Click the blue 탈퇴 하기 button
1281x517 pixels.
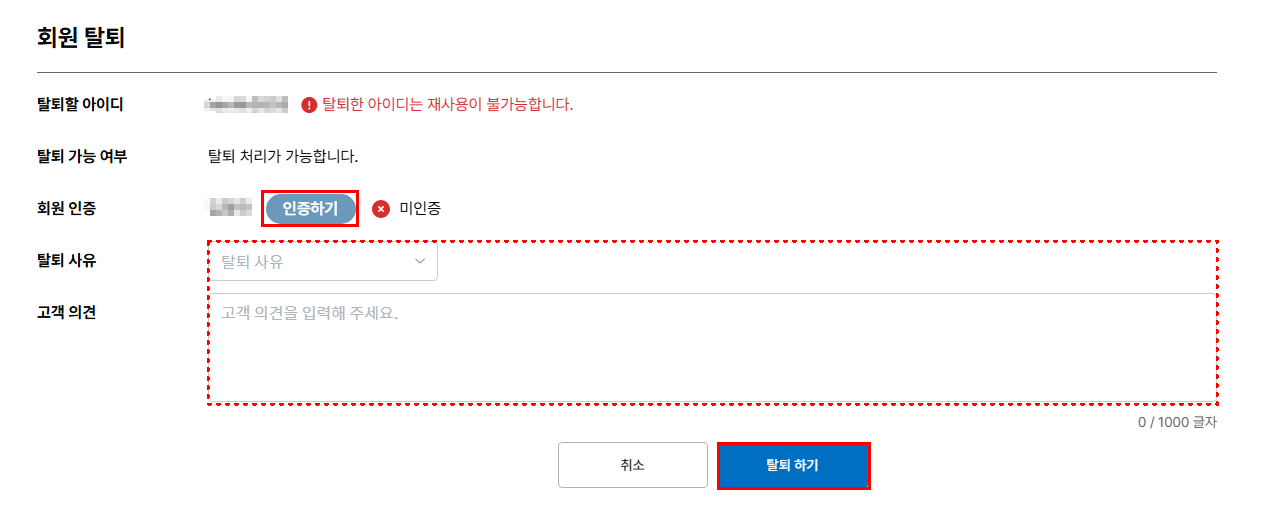click(x=793, y=466)
